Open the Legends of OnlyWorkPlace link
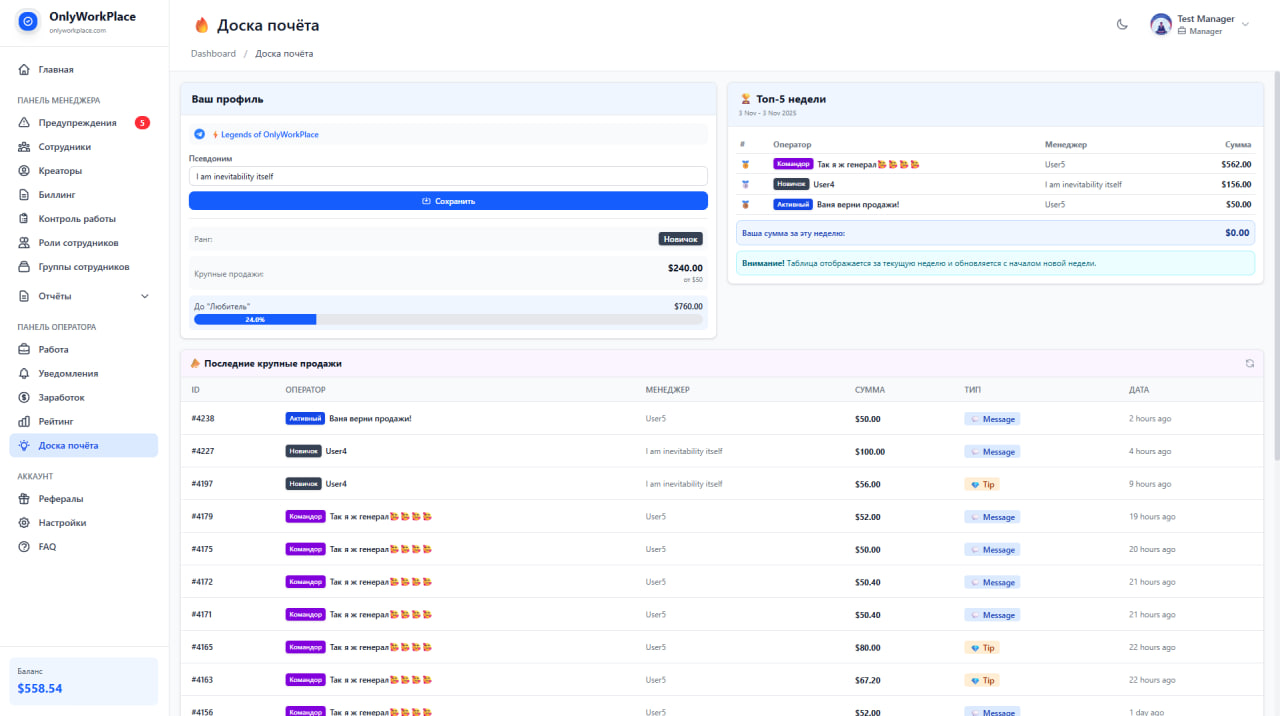Screen dimensions: 1280x716 click(269, 134)
